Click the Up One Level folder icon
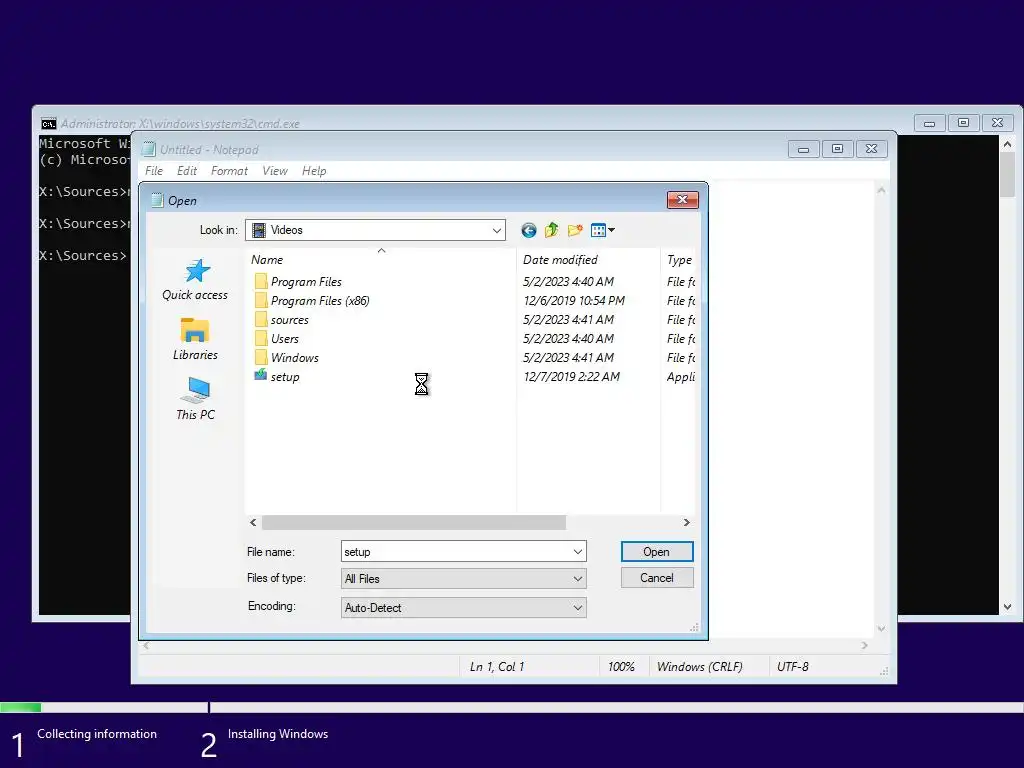 [551, 230]
